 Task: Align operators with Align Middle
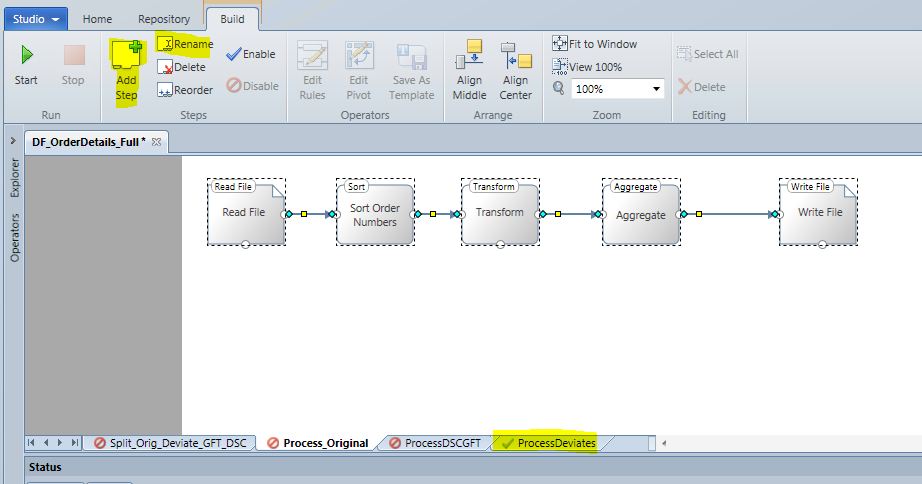click(469, 70)
